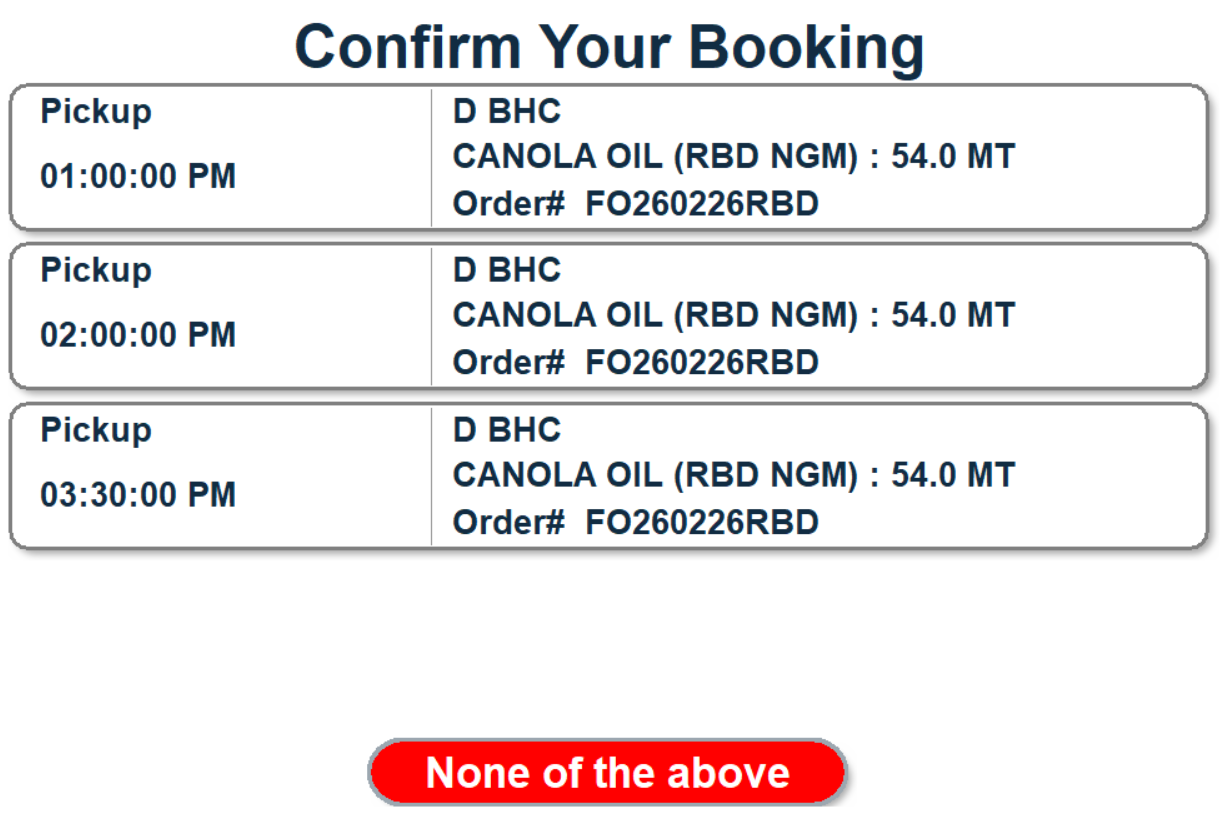Click D BHC in the 03:30 PM booking
The height and width of the screenshot is (814, 1223).
point(507,430)
